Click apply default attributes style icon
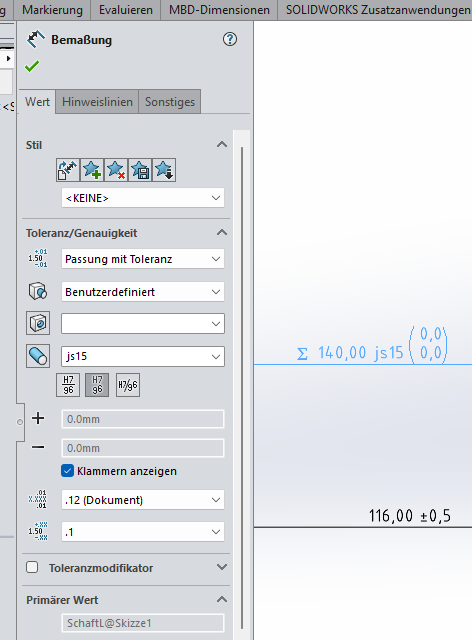 click(x=68, y=170)
